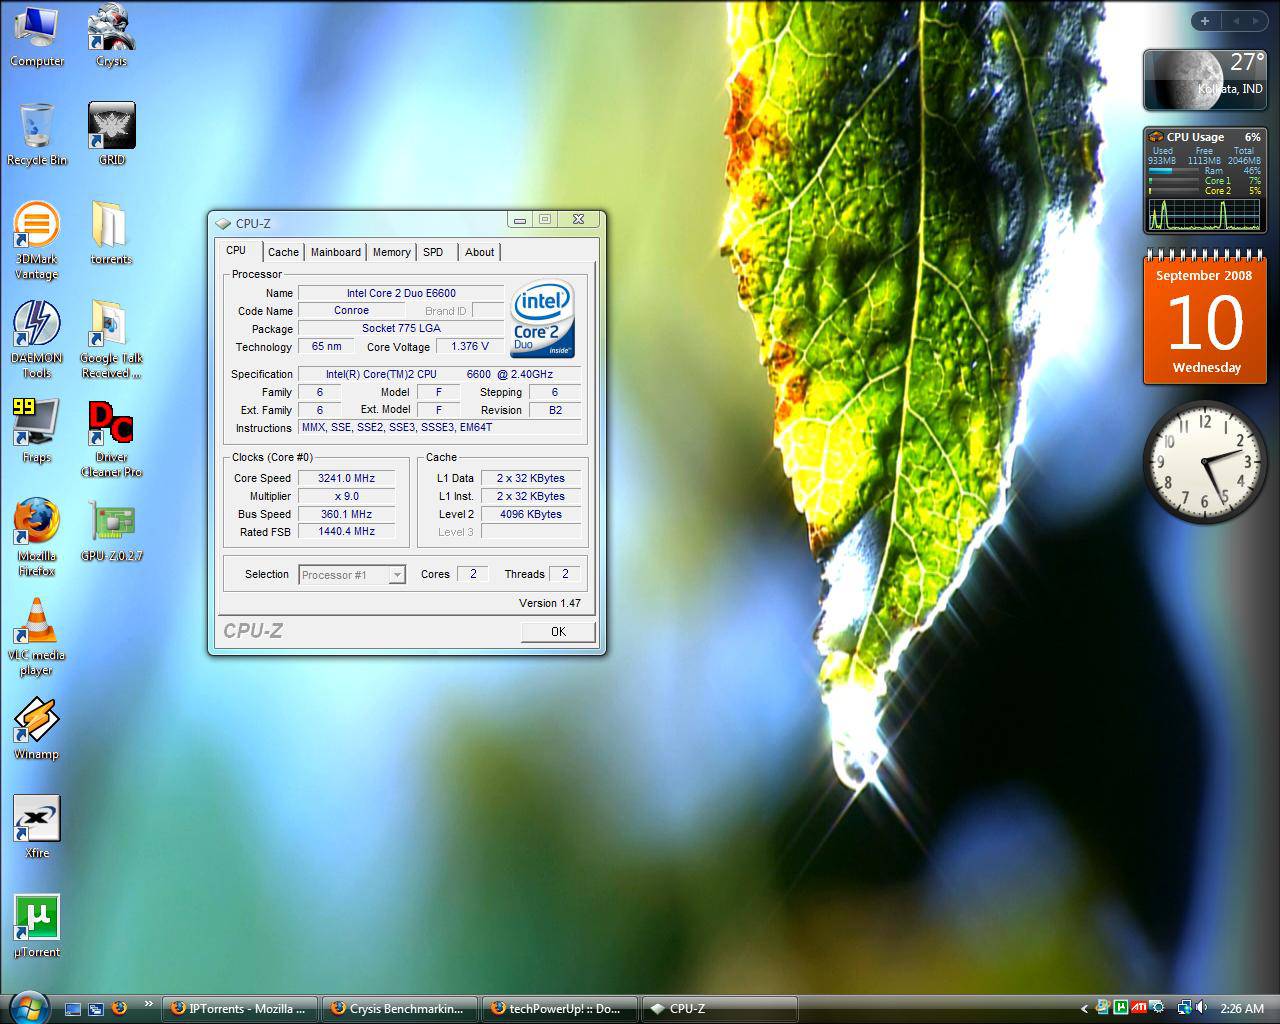Show hidden tray icons arrow
The height and width of the screenshot is (1024, 1280).
pos(1085,1008)
